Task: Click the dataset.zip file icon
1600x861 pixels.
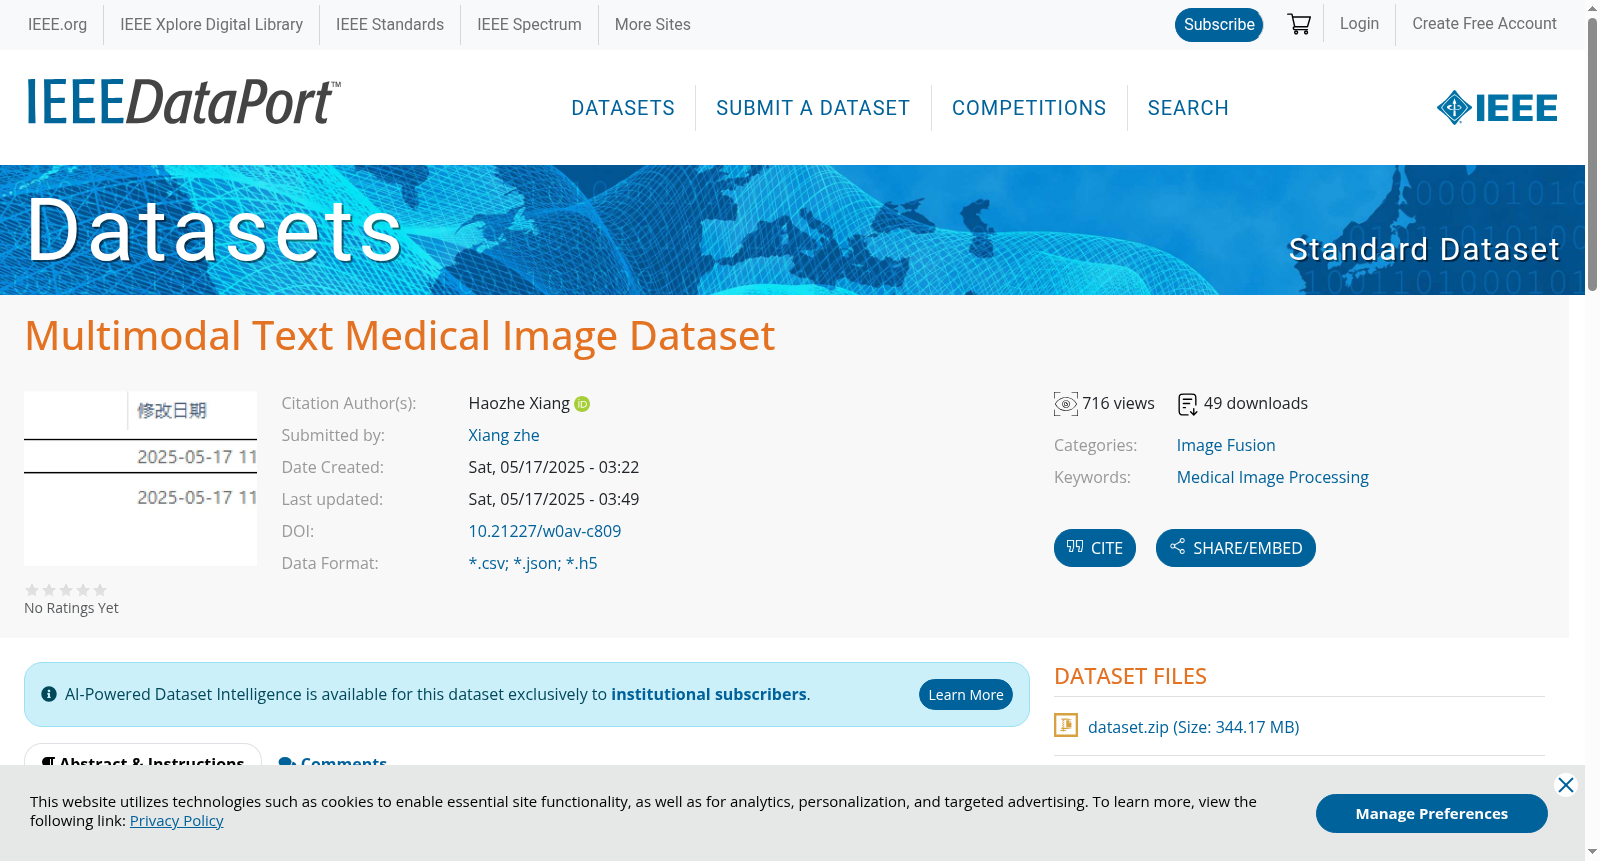Action: click(x=1066, y=725)
